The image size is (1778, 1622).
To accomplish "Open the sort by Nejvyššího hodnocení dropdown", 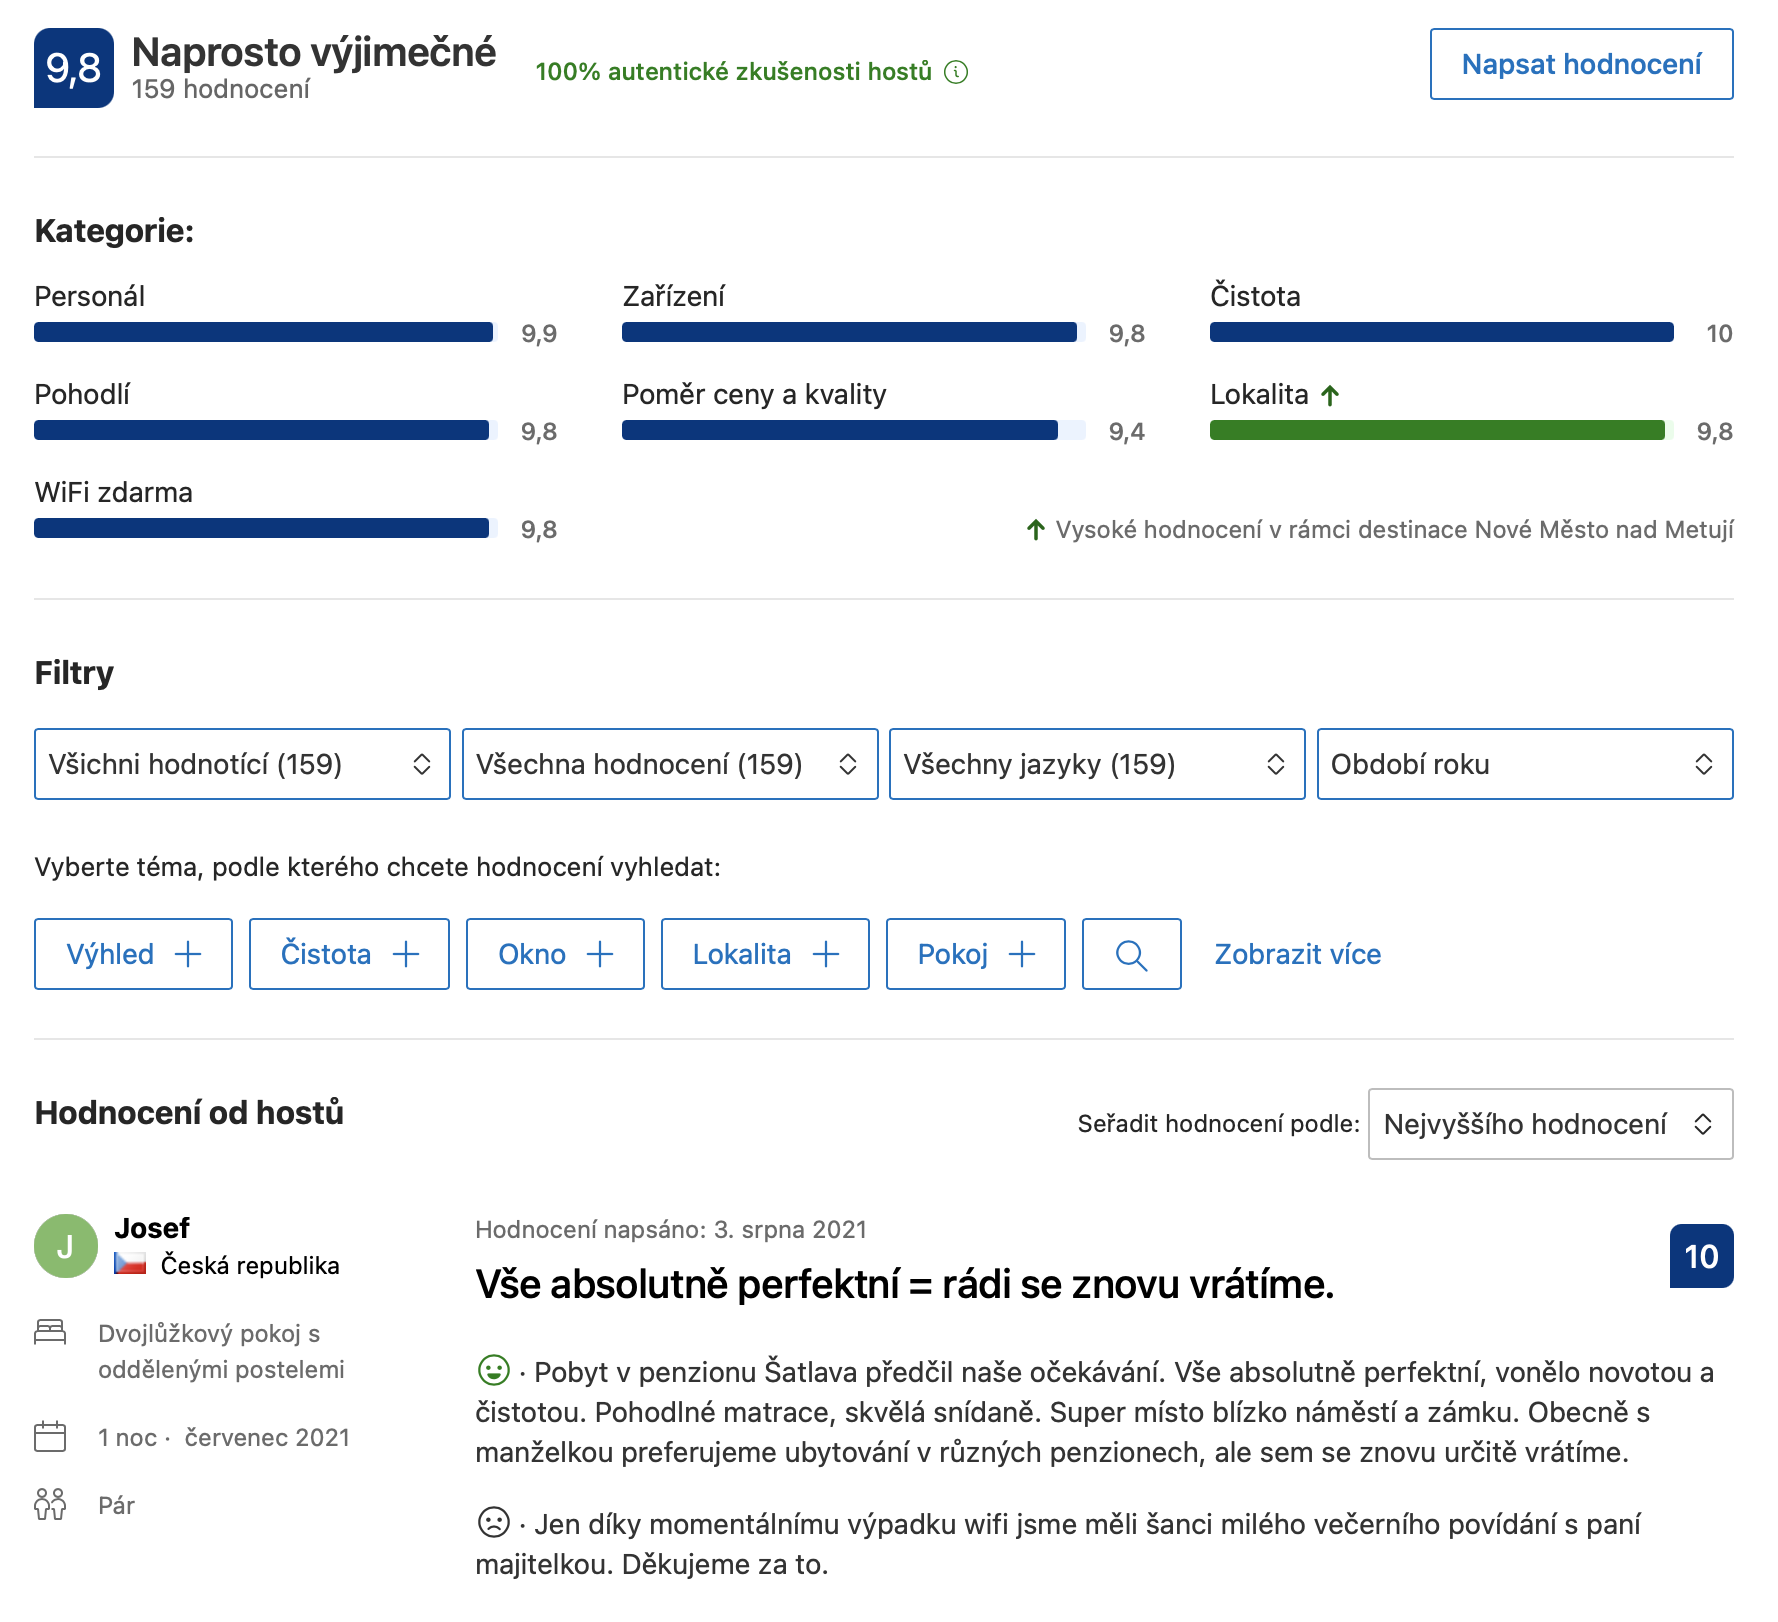I will click(x=1549, y=1125).
